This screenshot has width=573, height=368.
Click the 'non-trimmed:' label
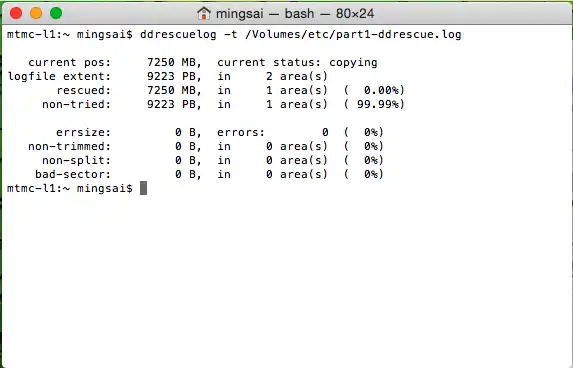(69, 146)
